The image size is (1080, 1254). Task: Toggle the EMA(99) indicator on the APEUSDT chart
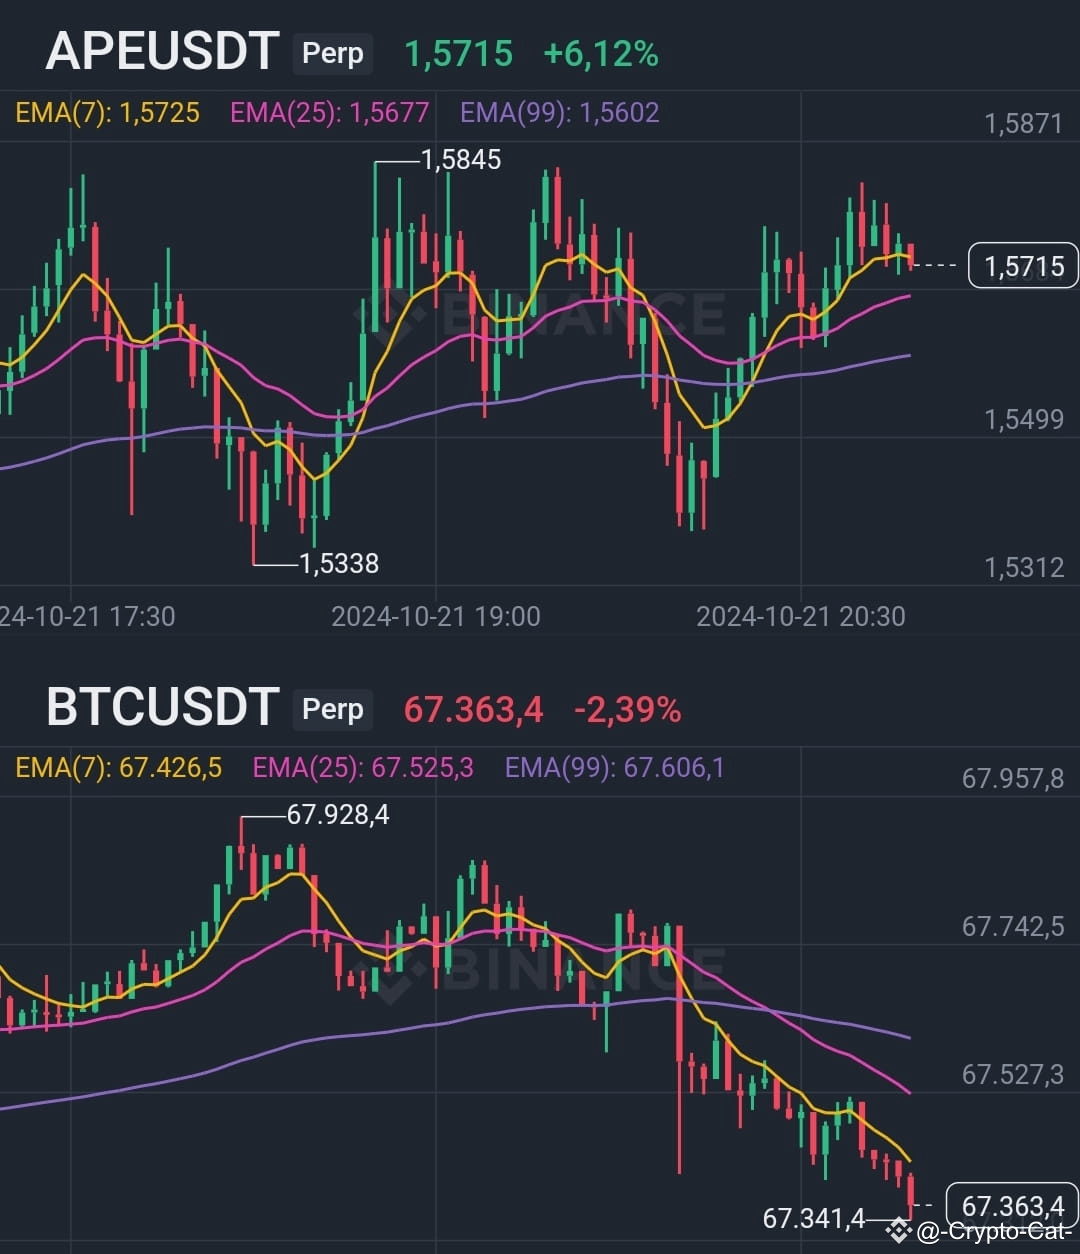[558, 113]
